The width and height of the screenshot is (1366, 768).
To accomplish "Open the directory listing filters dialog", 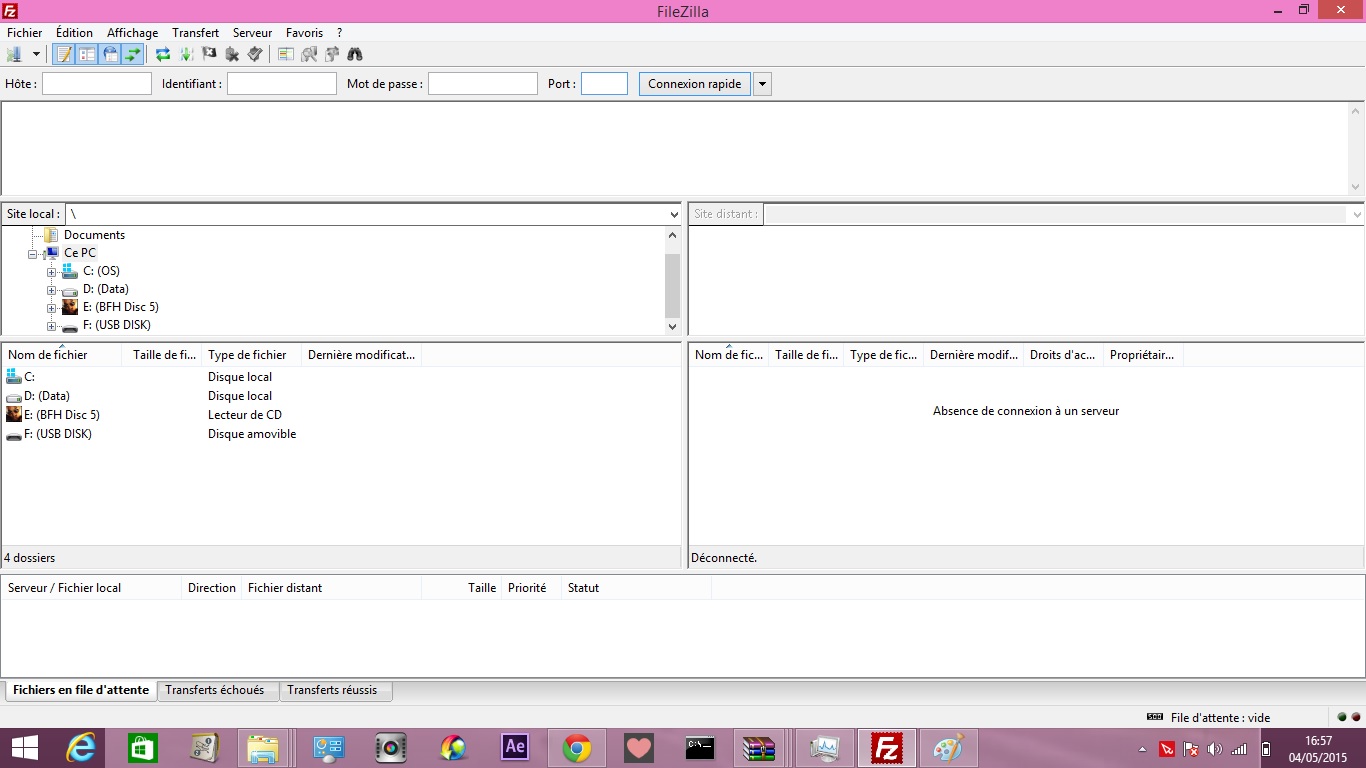I will (x=286, y=54).
